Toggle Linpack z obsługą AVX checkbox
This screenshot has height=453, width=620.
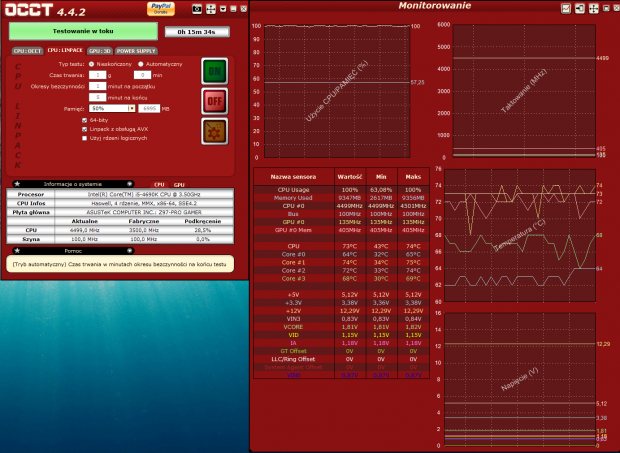click(85, 129)
